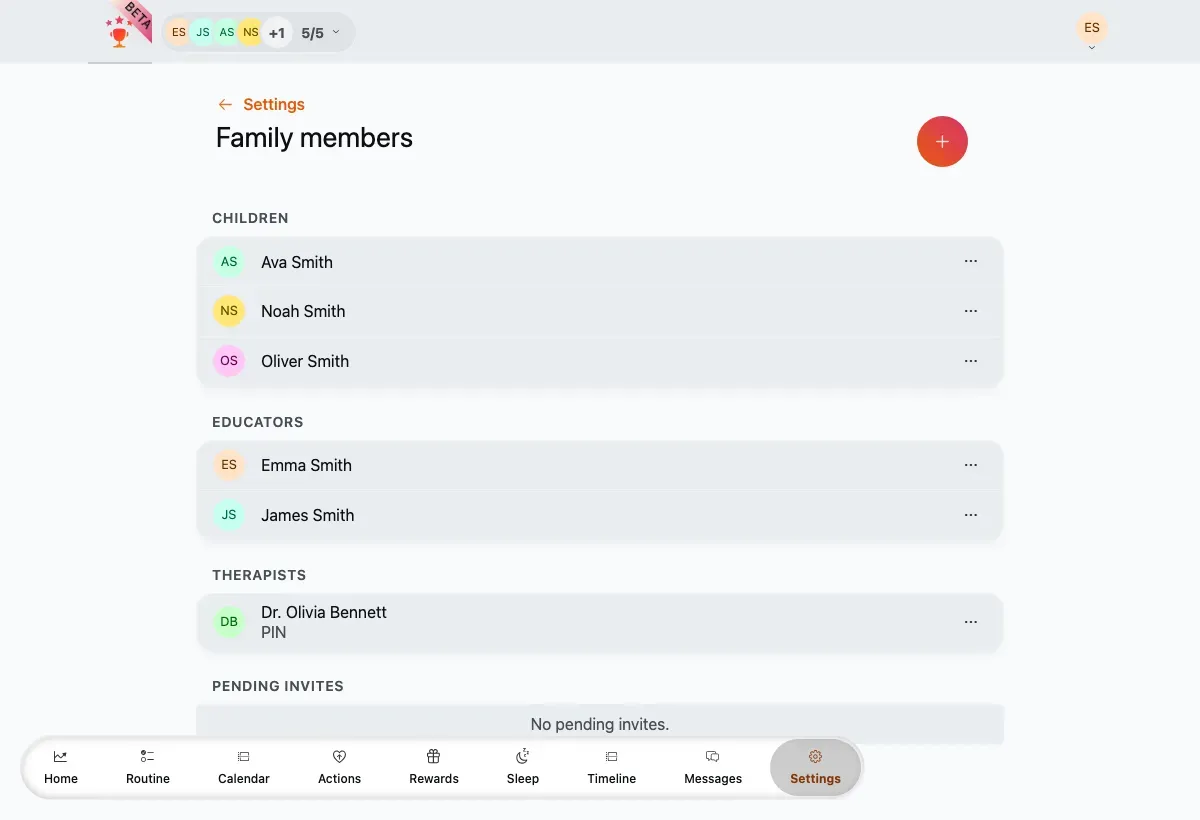This screenshot has height=820, width=1200.
Task: Open the three-dot options menu for Ava Smith
Action: point(971,261)
